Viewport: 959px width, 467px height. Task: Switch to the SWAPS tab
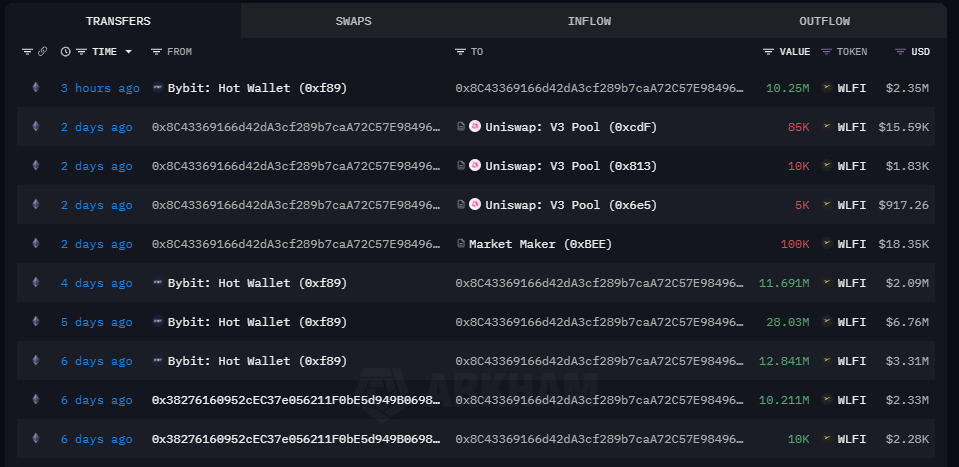[x=353, y=21]
